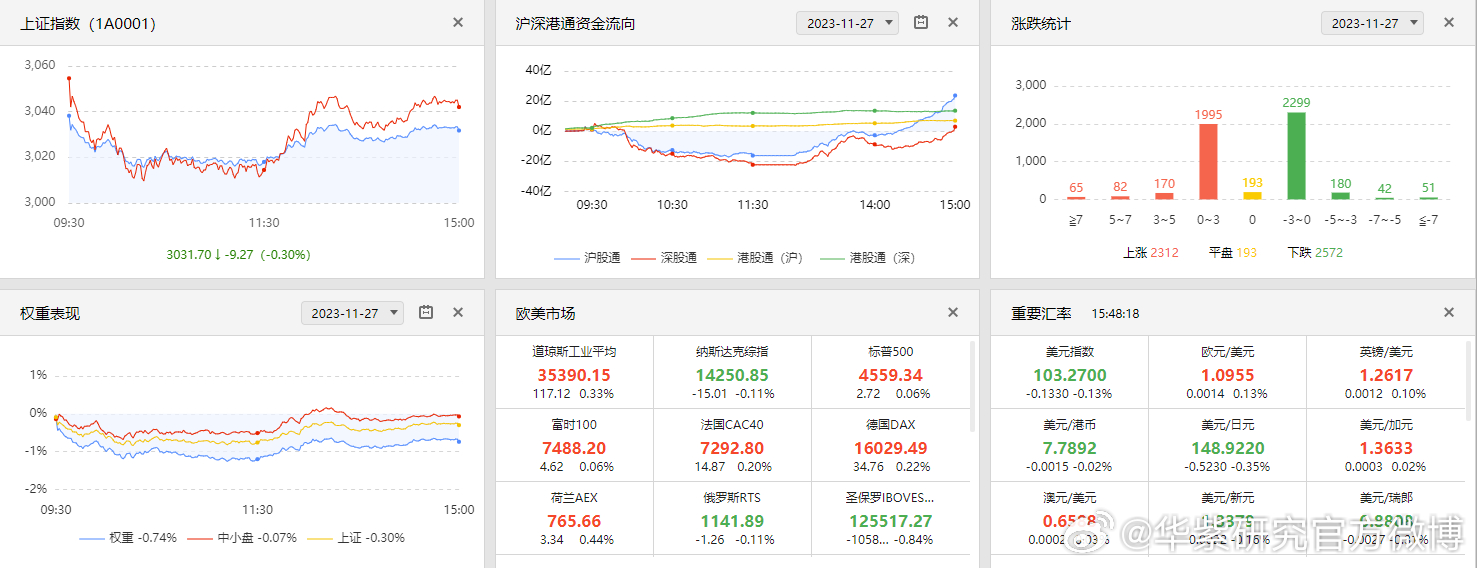Close the 欧美市场 panel
Screen dimensions: 1477x568
[953, 313]
